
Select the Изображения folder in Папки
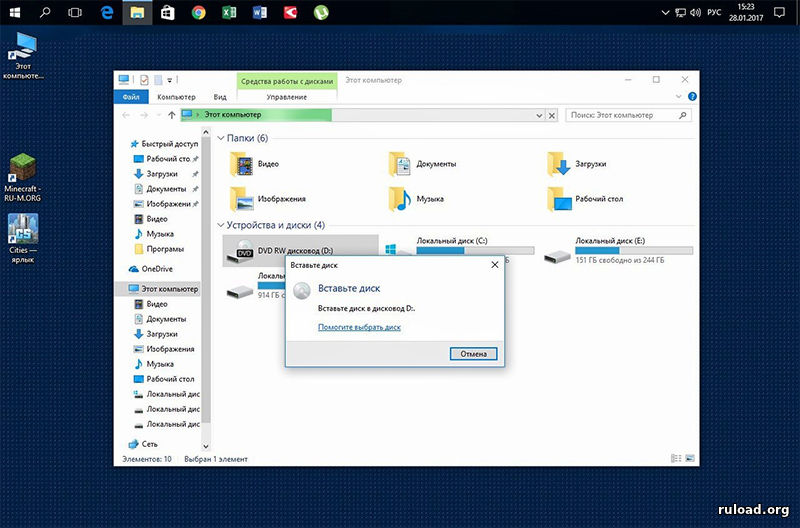tap(267, 199)
